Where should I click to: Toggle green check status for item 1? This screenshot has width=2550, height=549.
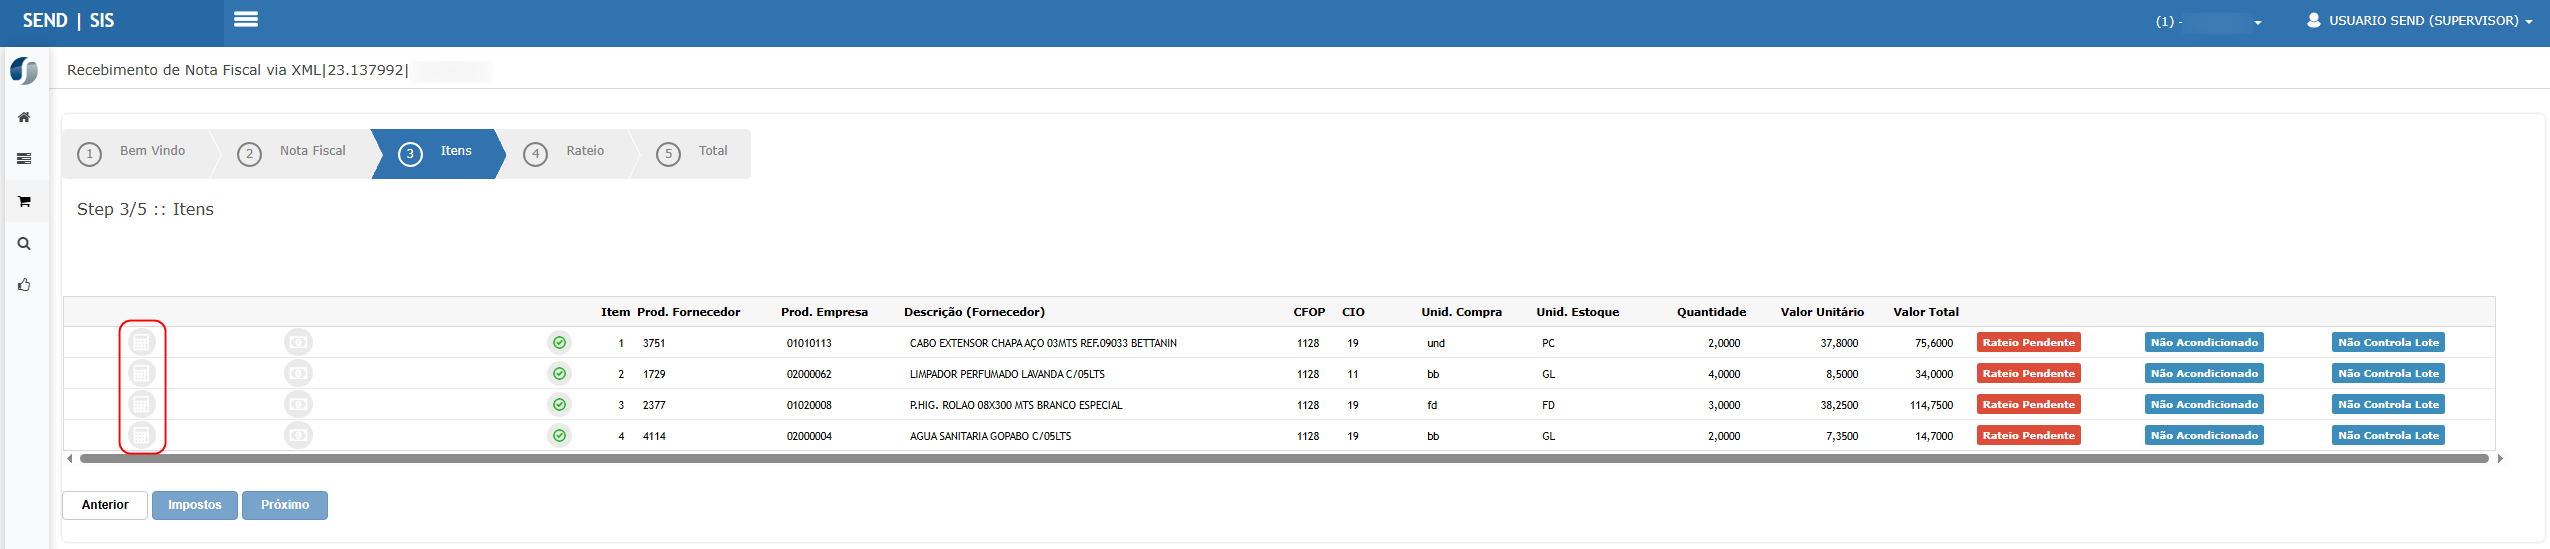point(560,342)
